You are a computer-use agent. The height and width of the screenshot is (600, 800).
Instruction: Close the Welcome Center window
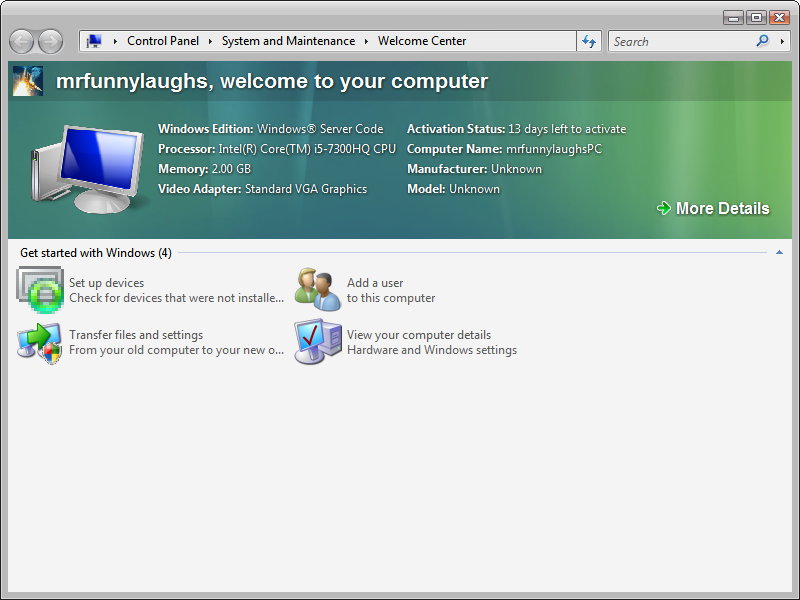coord(780,18)
